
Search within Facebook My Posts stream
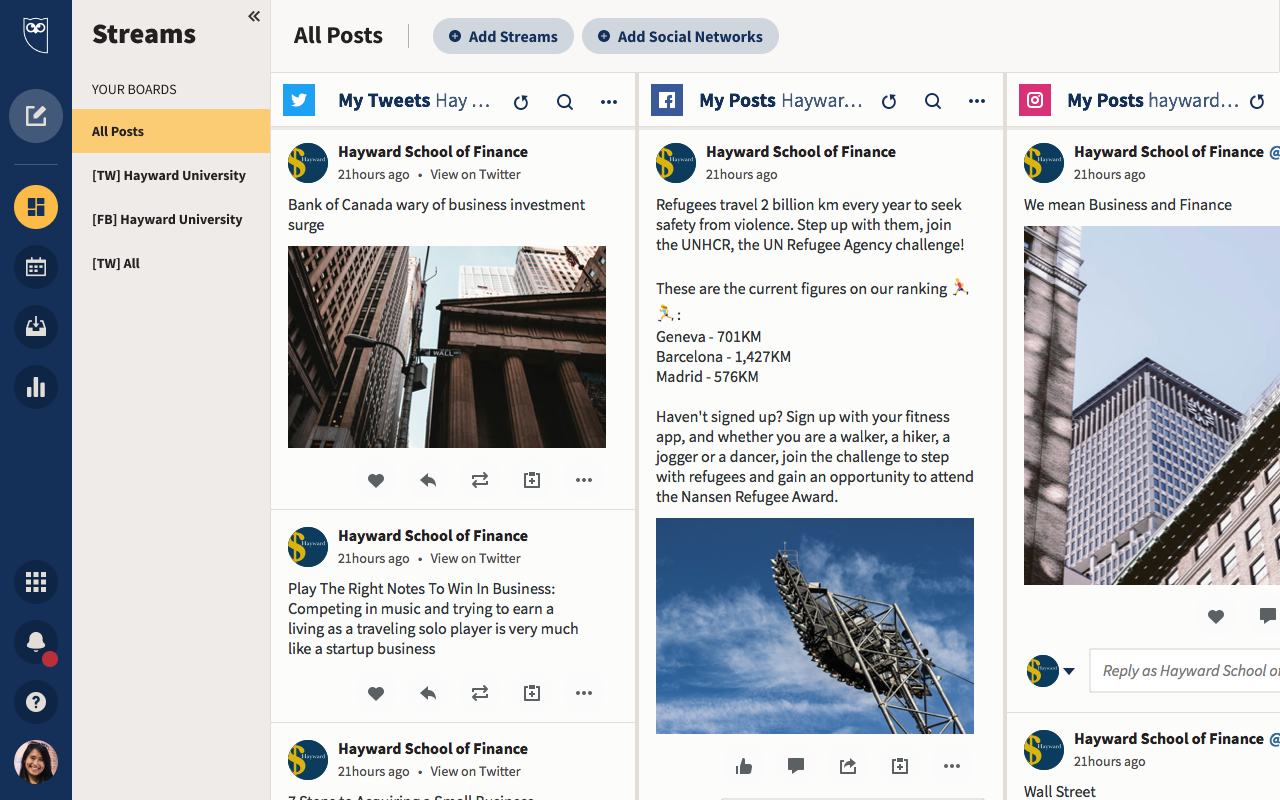tap(932, 101)
